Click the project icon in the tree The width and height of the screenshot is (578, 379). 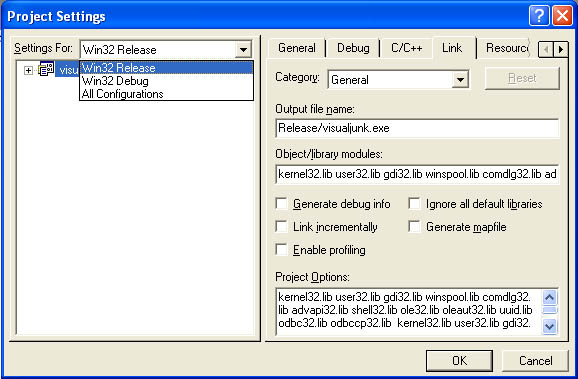coord(46,69)
